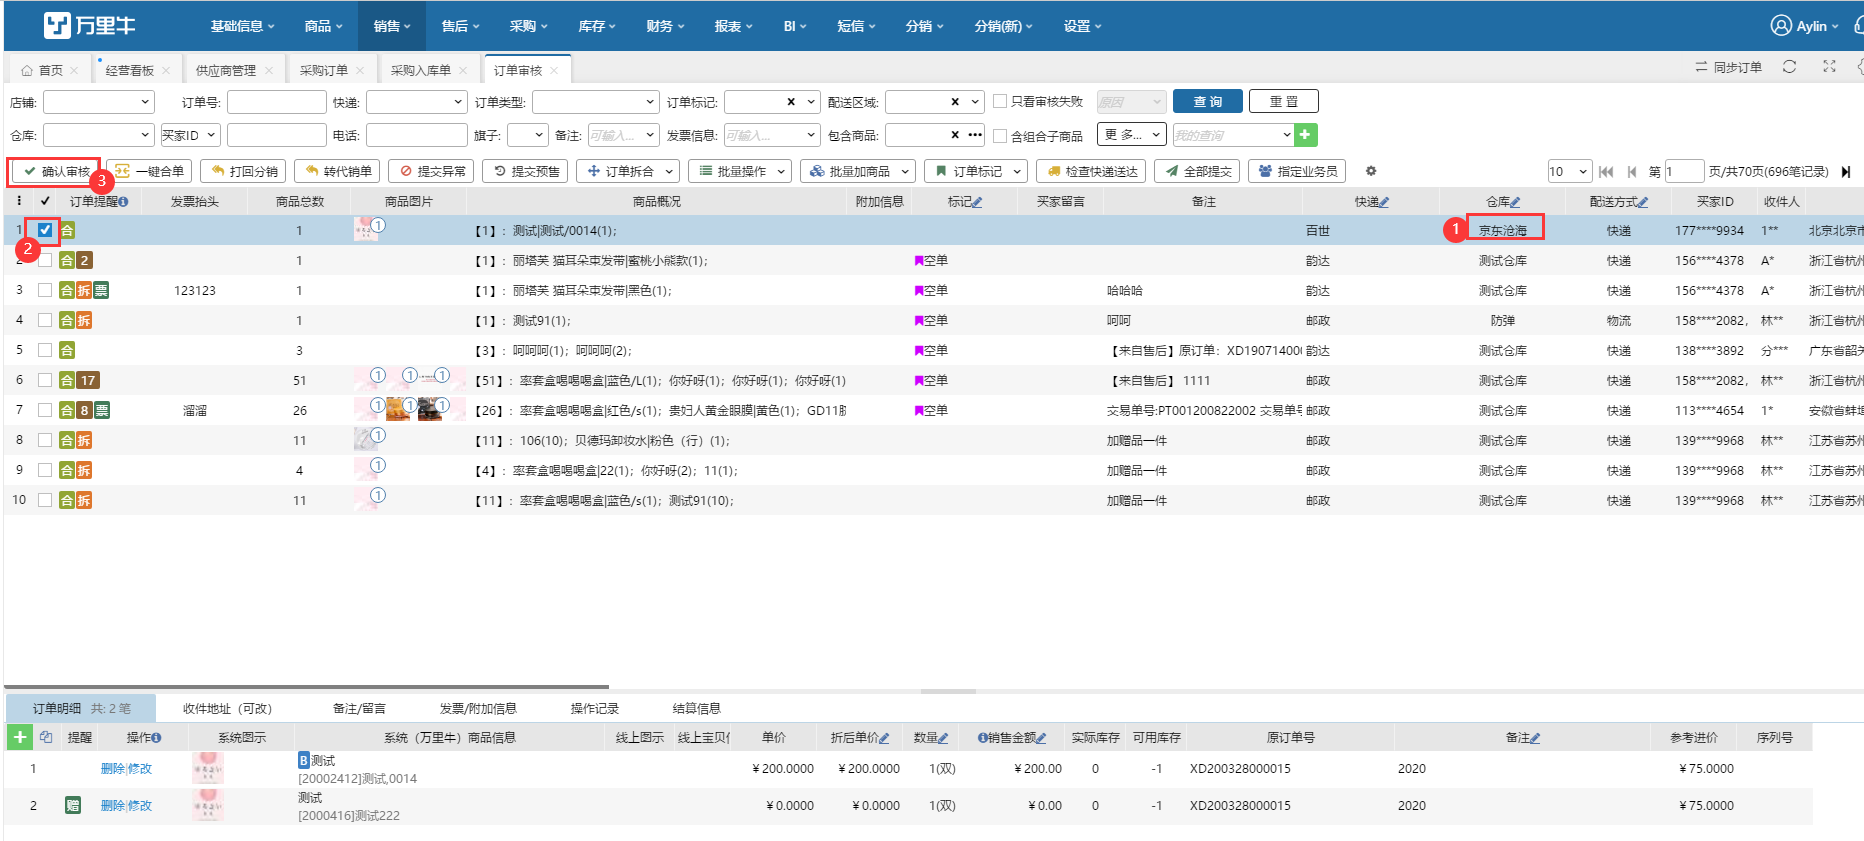Viewport: 1864px width, 841px height.
Task: Enable 只看审核失败 checkbox
Action: [1000, 101]
